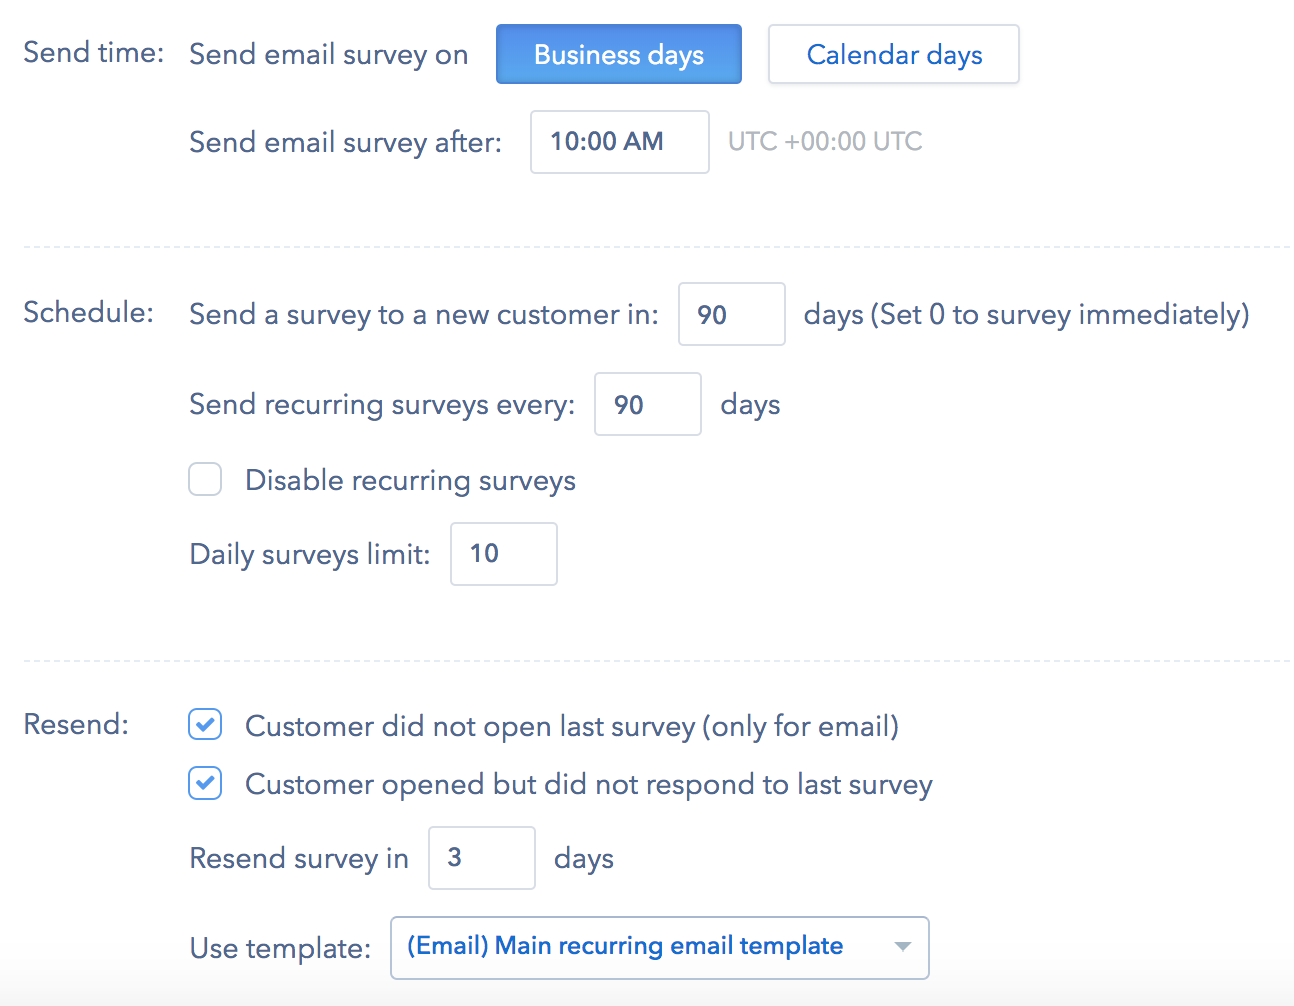This screenshot has height=1006, width=1294.
Task: Click 'Send email survey after:' label
Action: (346, 142)
